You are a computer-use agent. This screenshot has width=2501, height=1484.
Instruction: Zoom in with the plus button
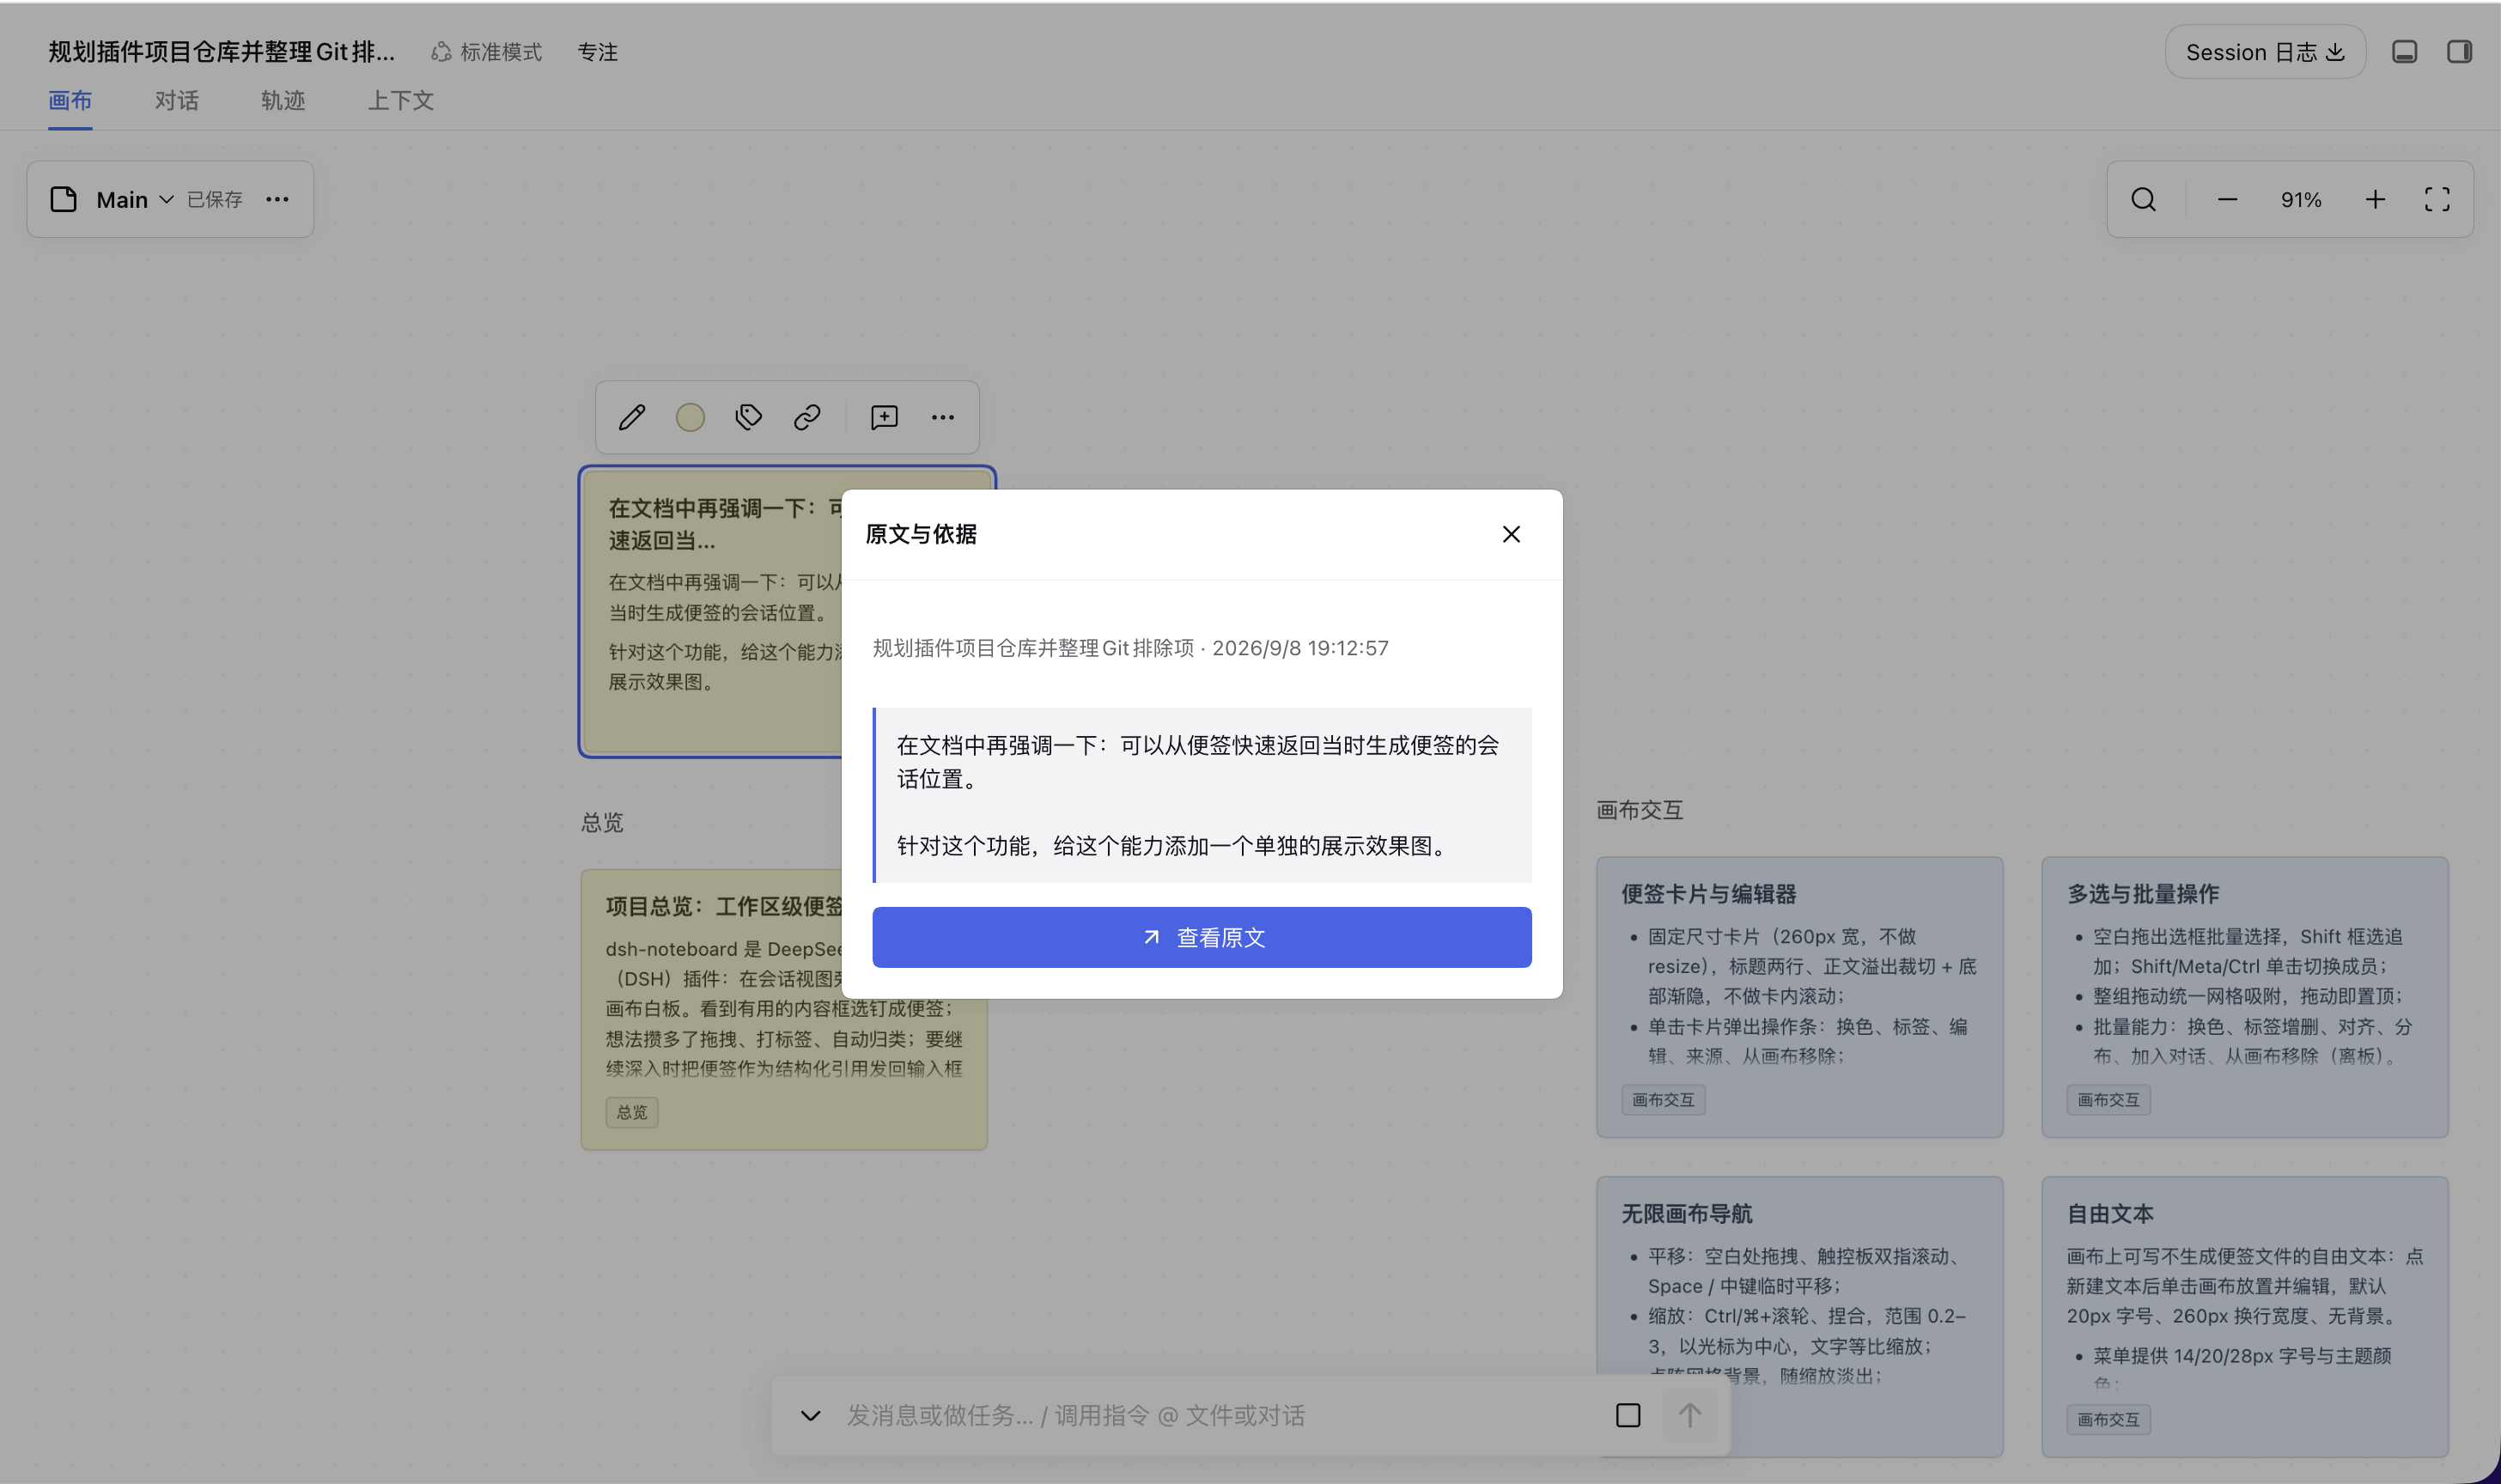2375,200
